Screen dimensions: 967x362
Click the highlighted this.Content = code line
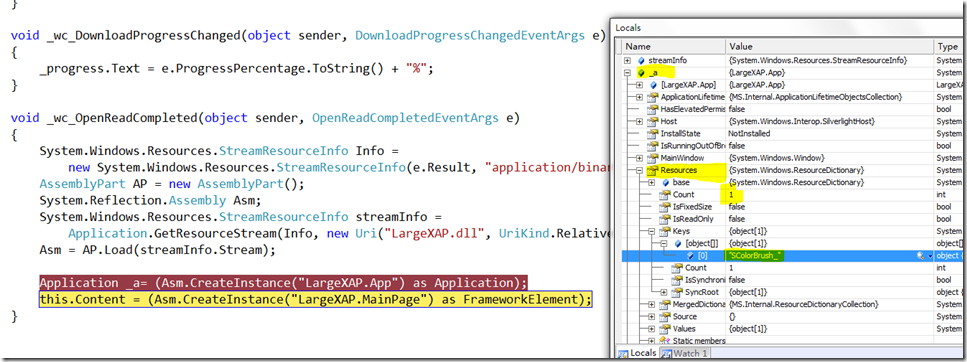[x=315, y=300]
